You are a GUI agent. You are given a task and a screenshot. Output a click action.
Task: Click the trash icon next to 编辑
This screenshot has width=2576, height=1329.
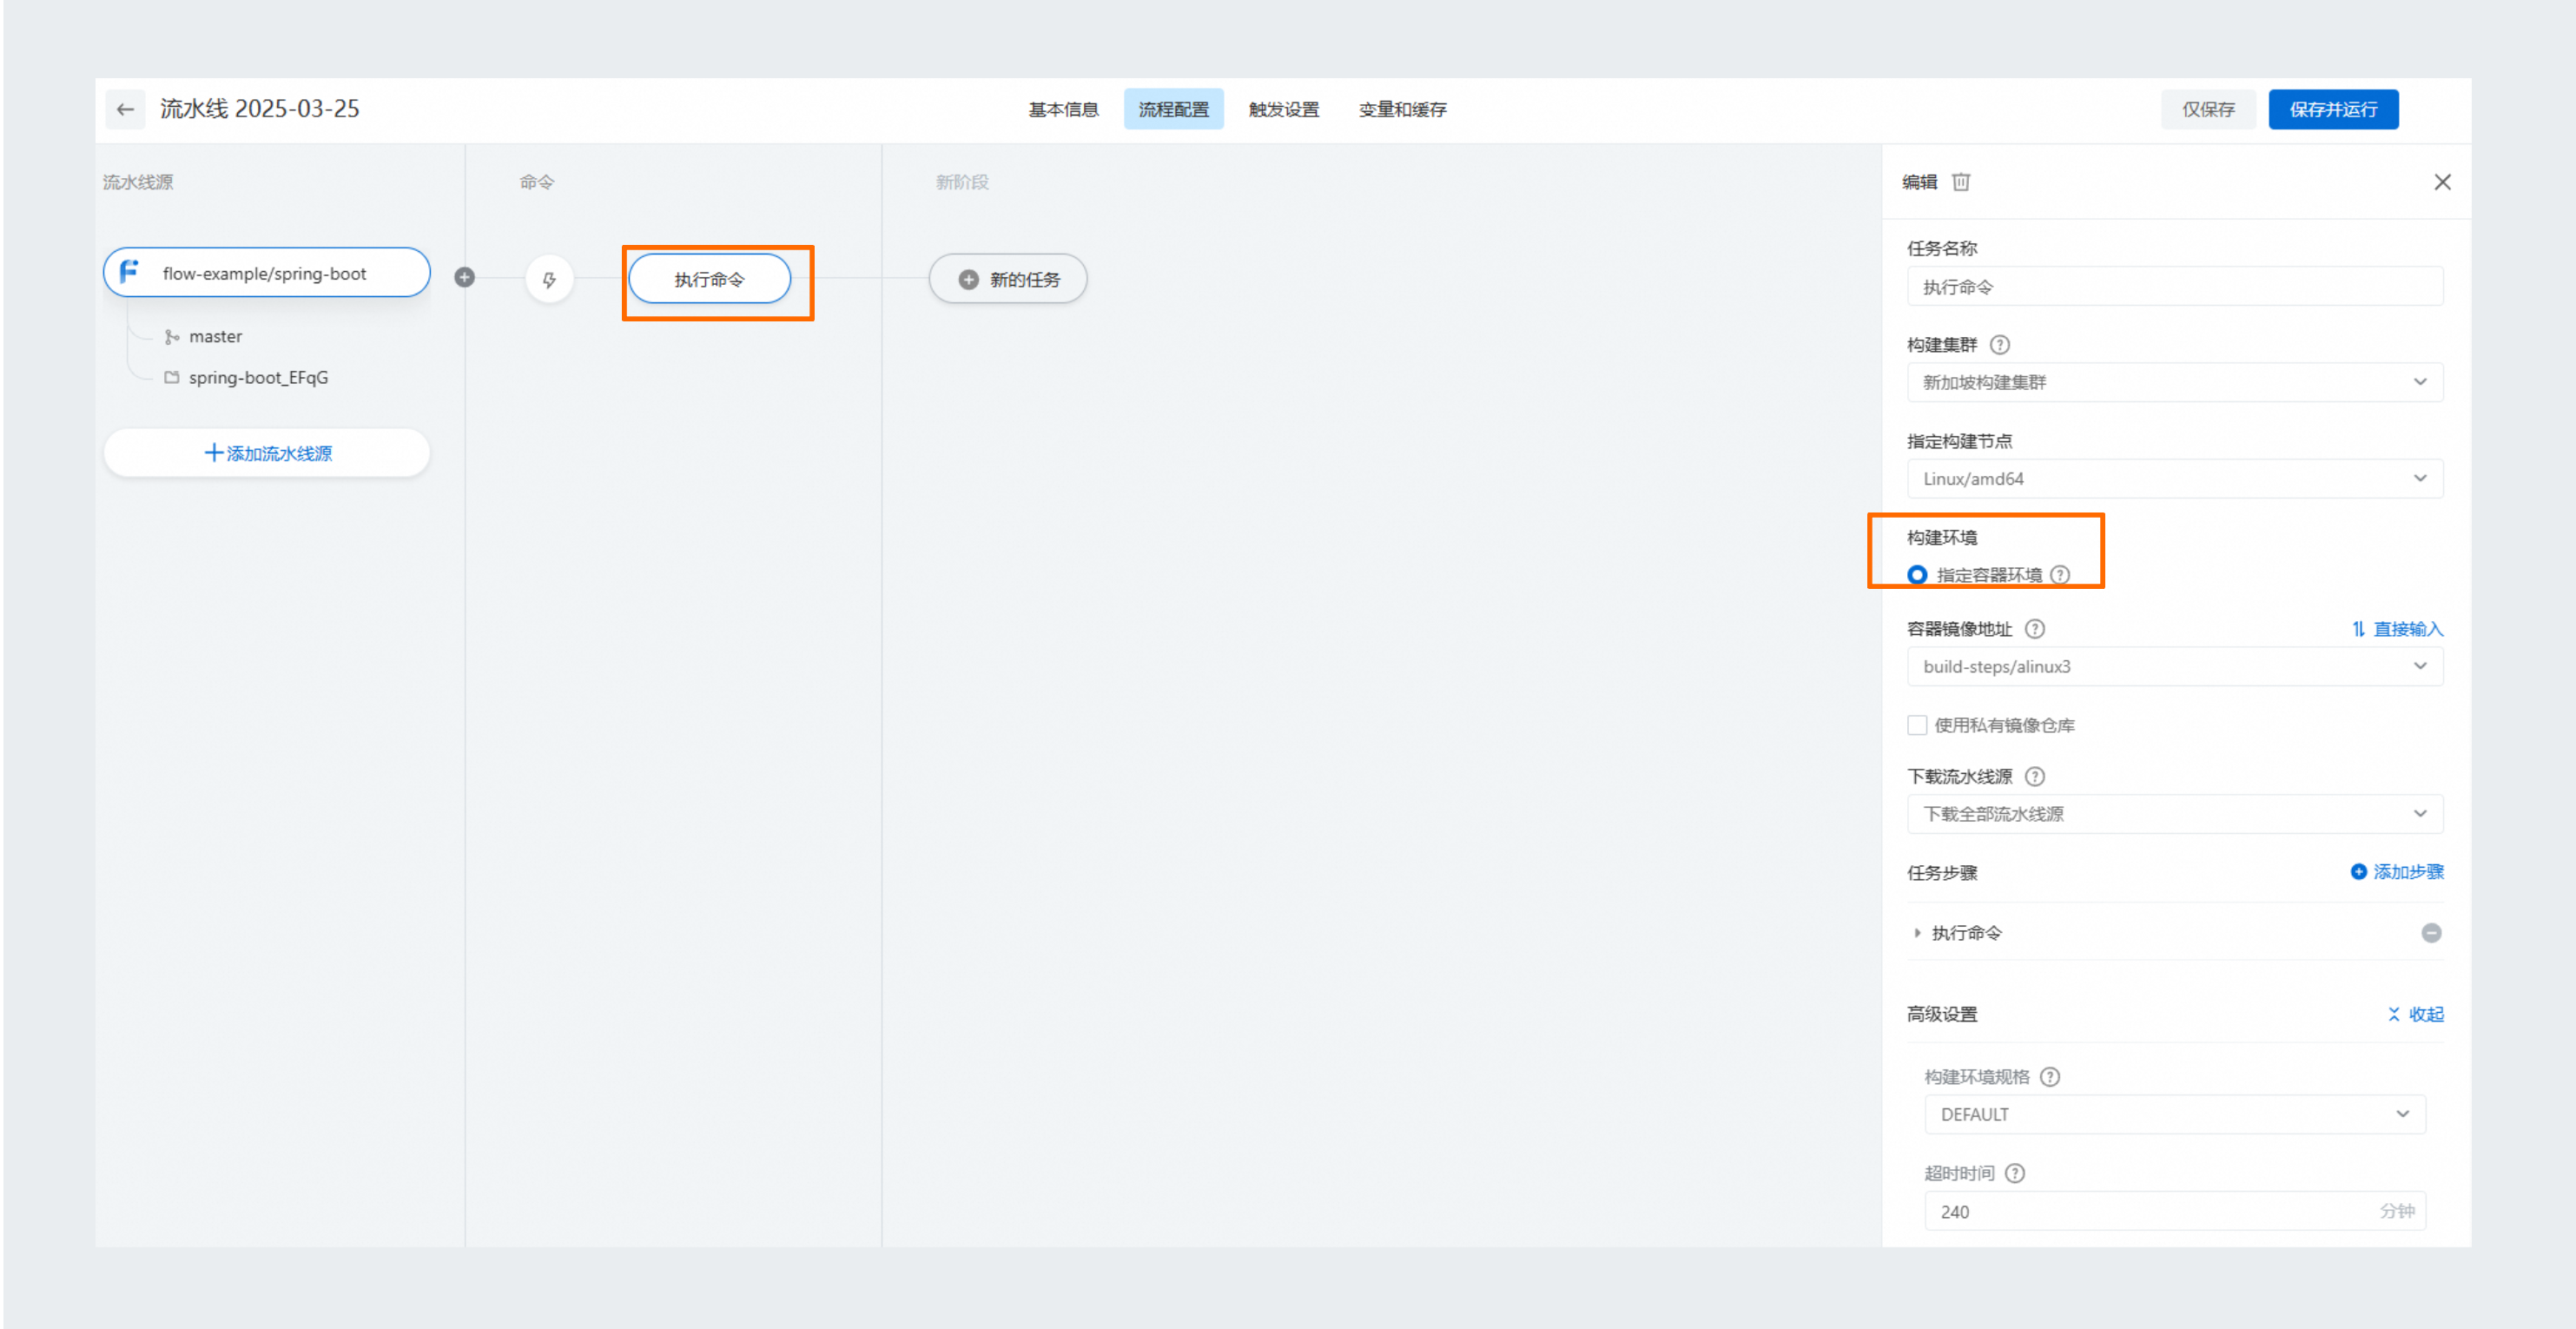[x=1961, y=182]
